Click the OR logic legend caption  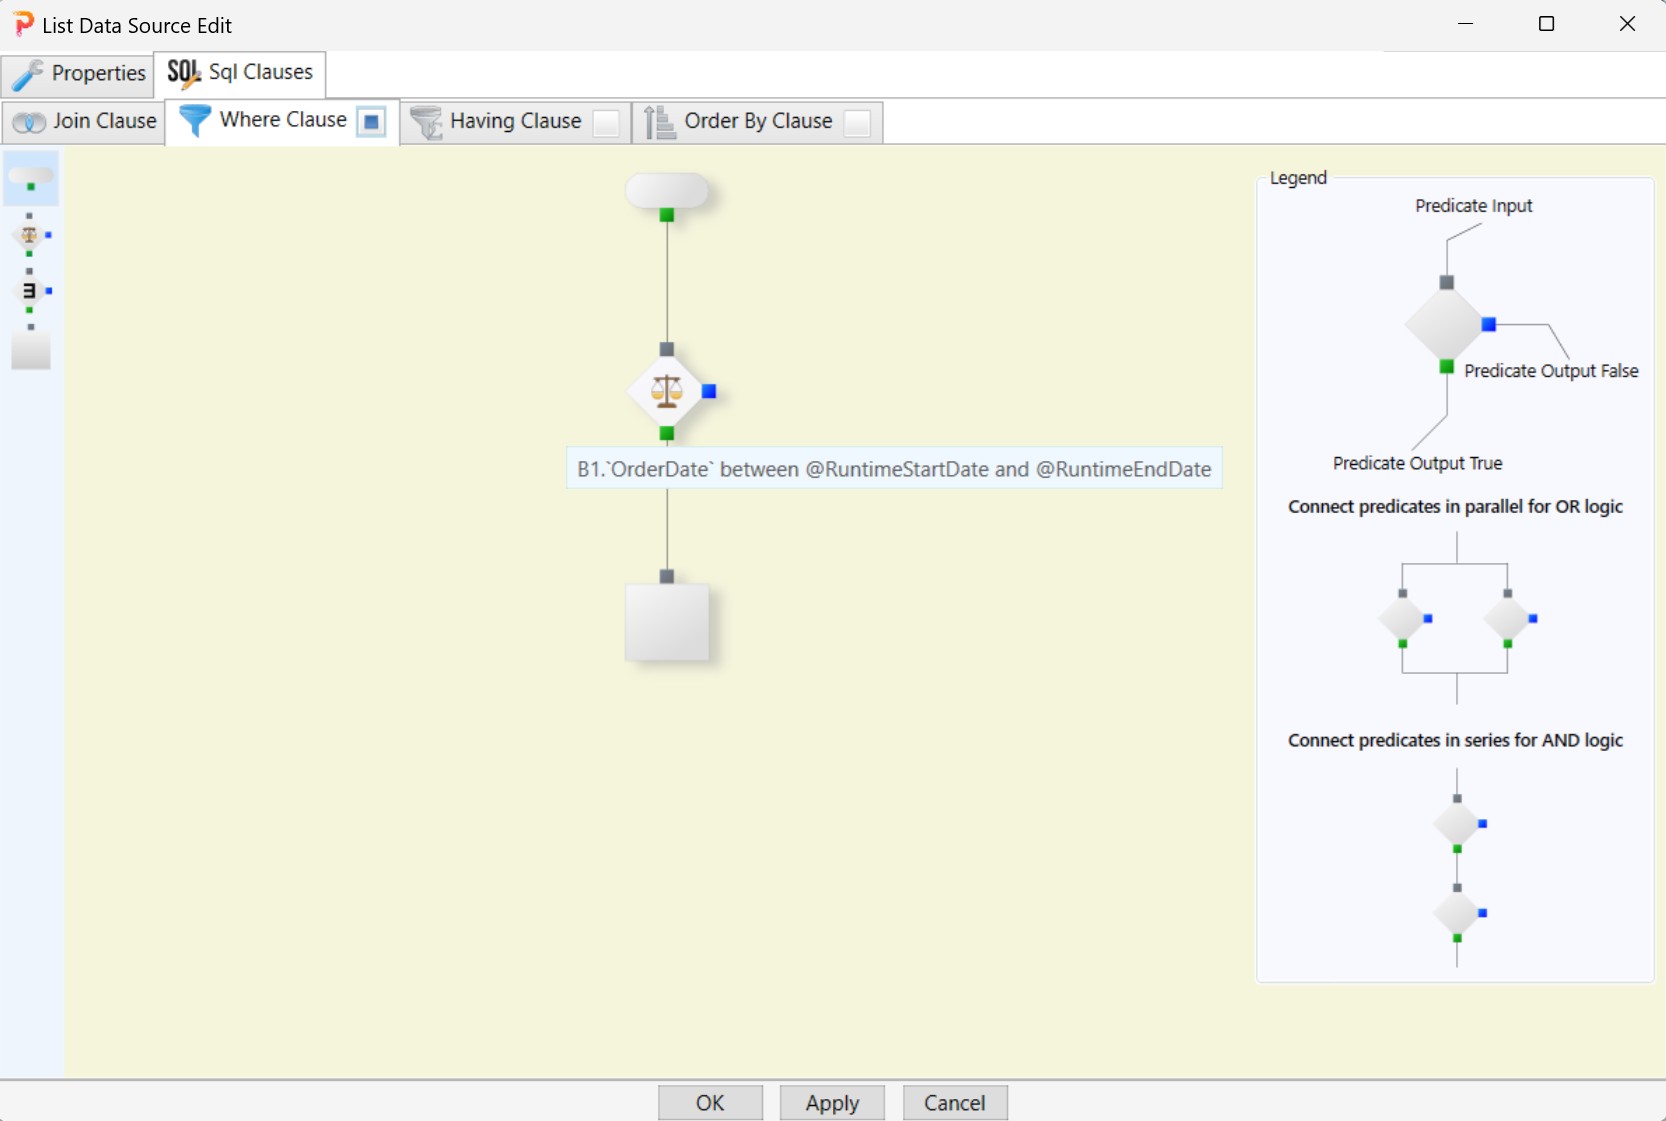1455,506
